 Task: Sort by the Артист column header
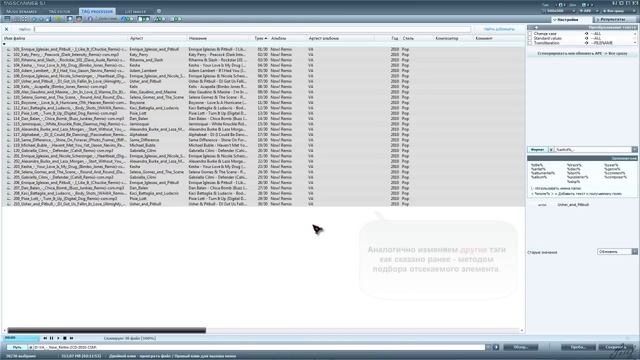tap(157, 38)
